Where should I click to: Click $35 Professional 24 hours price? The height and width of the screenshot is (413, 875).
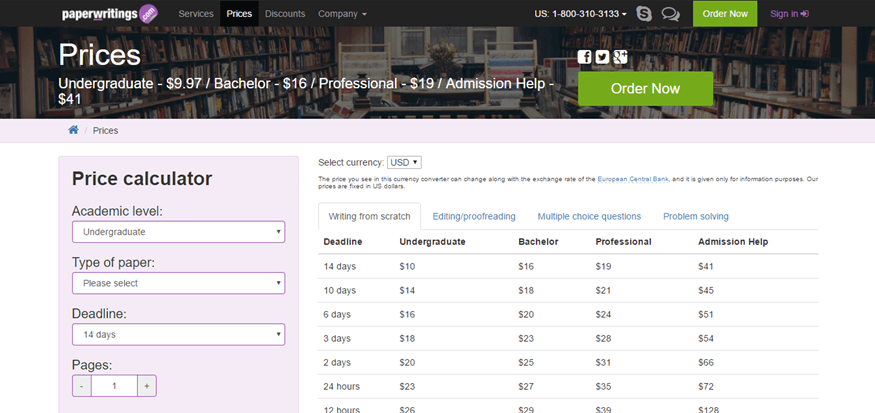pyautogui.click(x=603, y=386)
